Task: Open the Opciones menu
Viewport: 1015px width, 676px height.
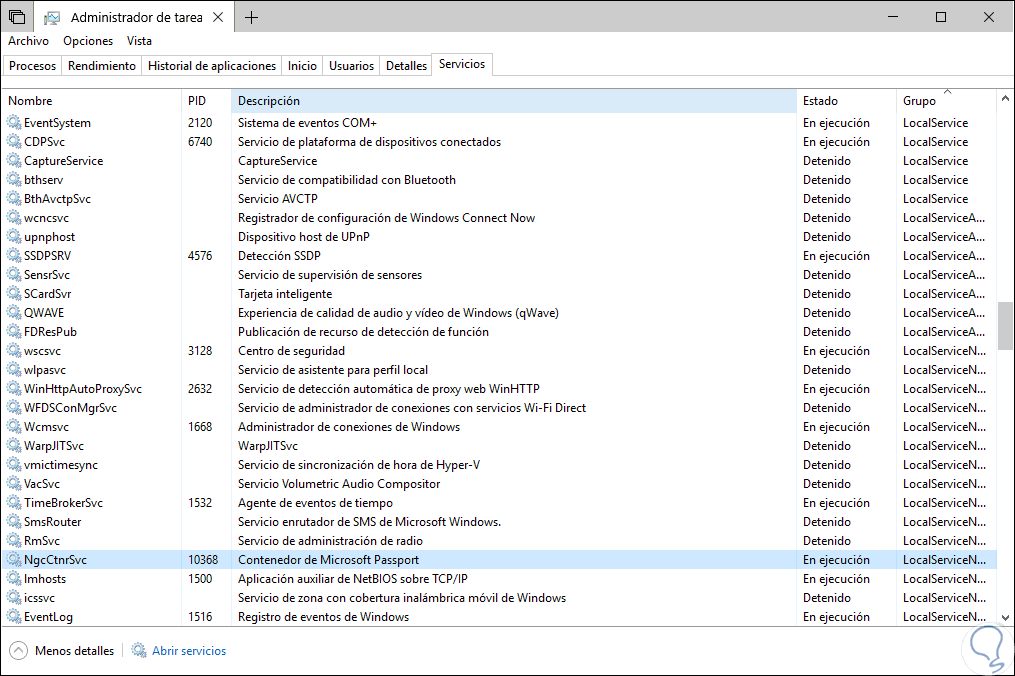Action: tap(88, 41)
